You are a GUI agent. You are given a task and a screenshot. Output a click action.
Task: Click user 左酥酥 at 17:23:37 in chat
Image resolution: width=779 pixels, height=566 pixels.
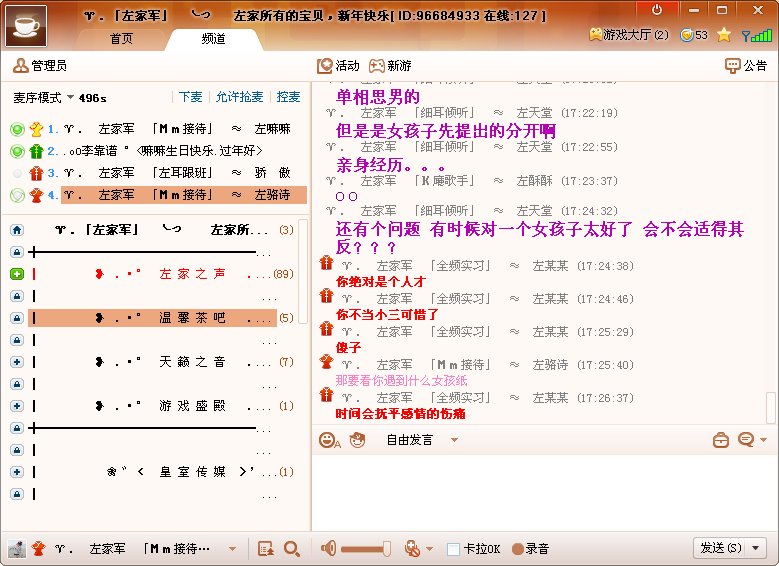534,181
